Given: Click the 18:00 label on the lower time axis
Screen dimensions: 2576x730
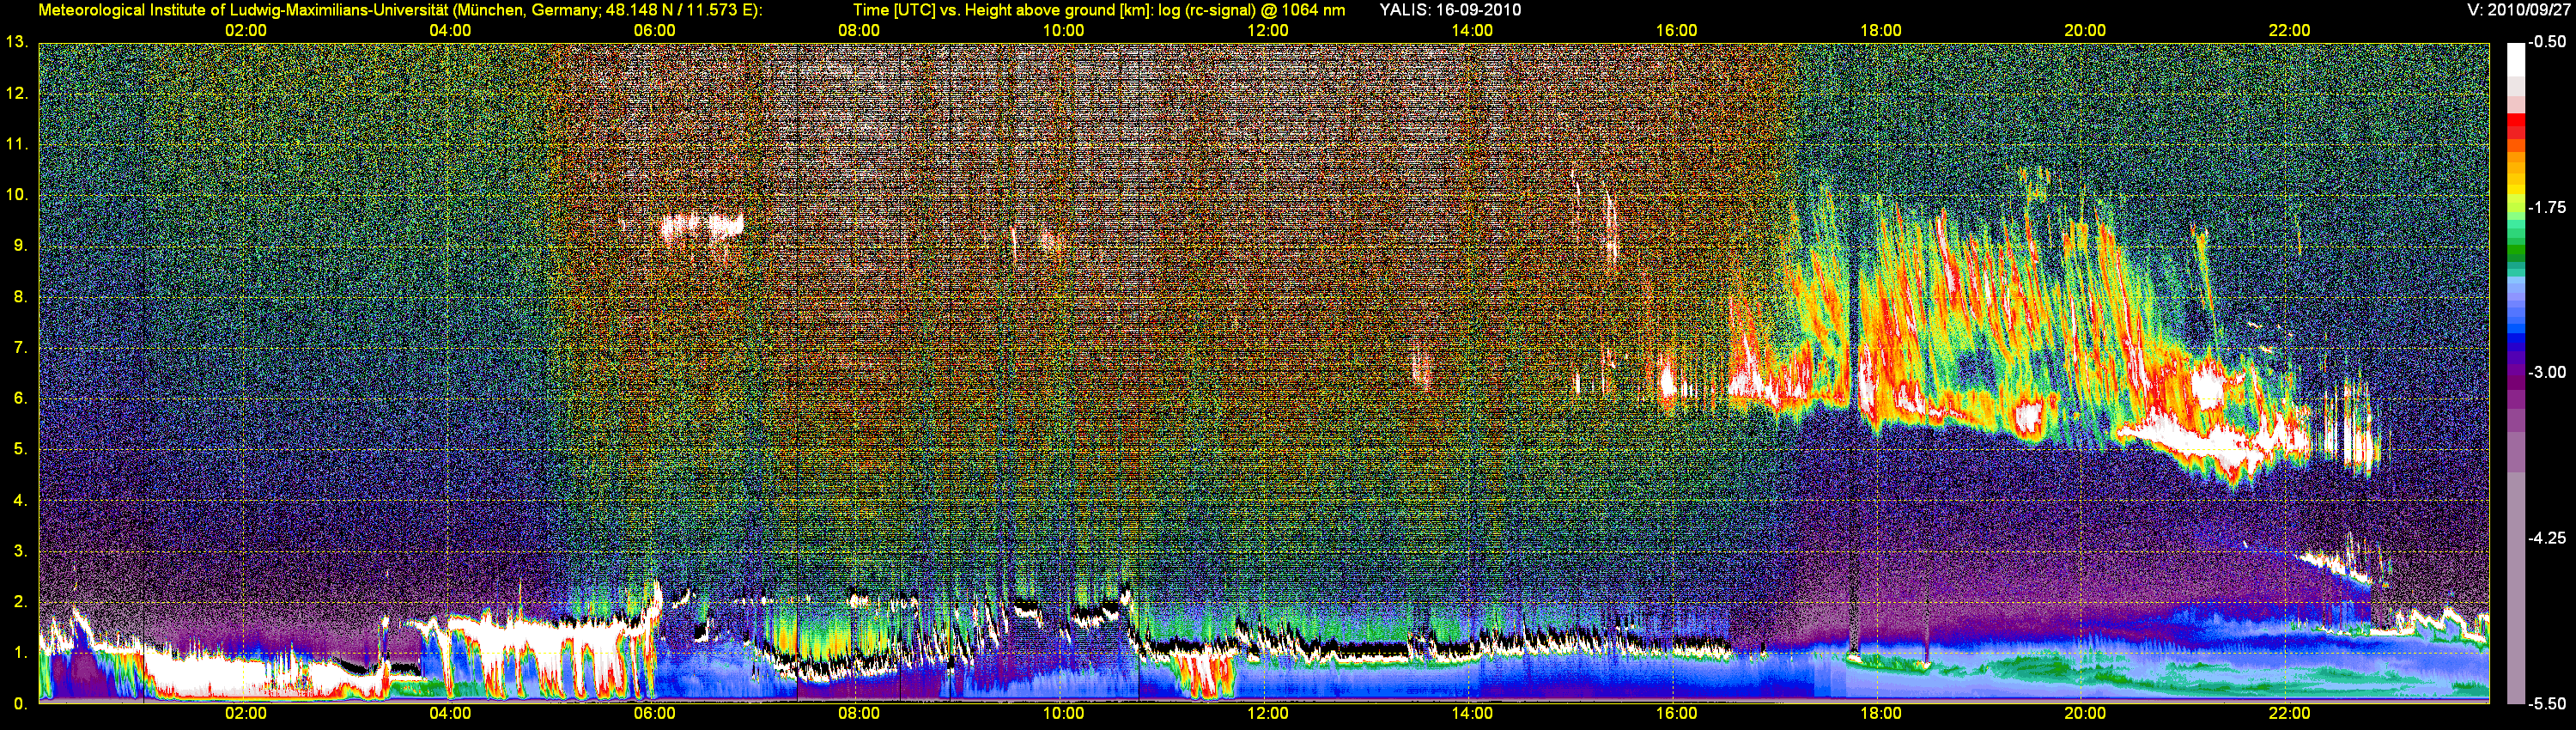Looking at the screenshot, I should coord(1880,714).
